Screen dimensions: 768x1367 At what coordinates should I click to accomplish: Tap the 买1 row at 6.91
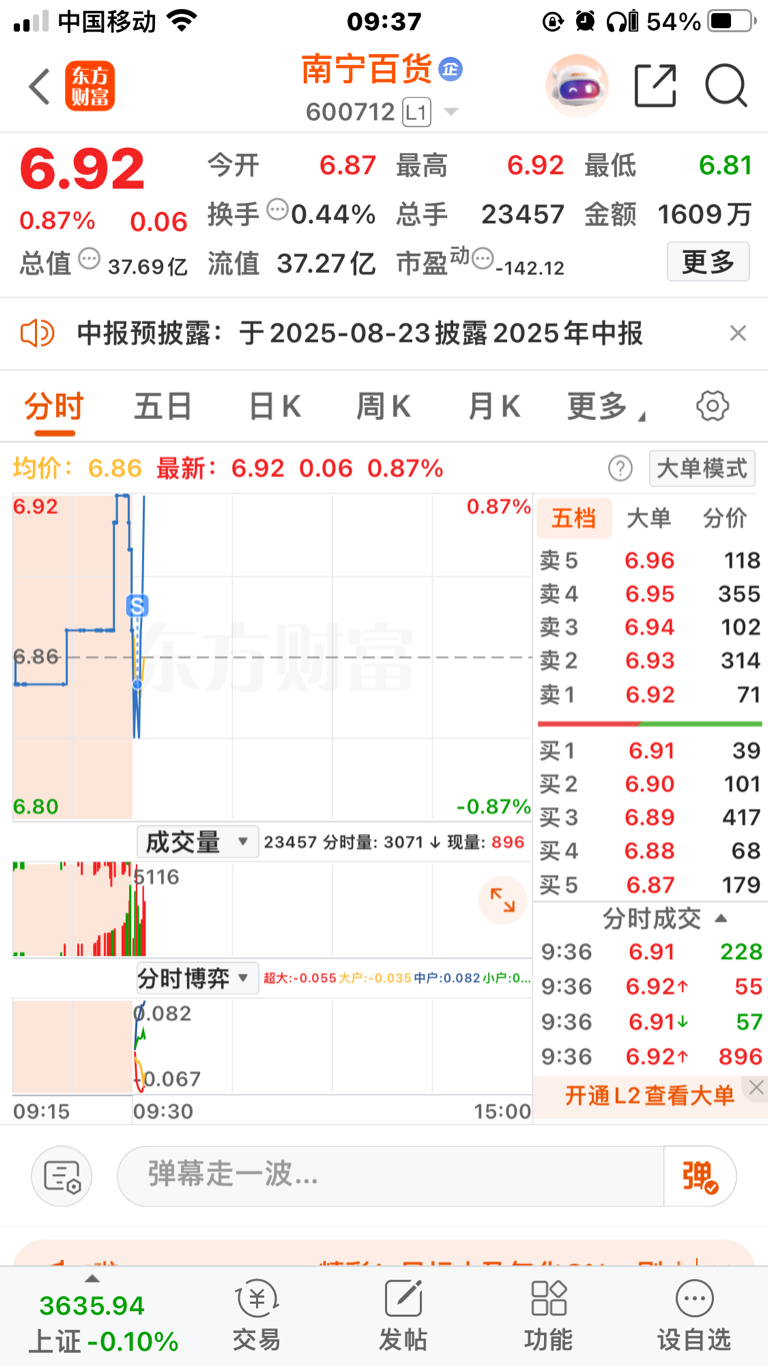650,751
